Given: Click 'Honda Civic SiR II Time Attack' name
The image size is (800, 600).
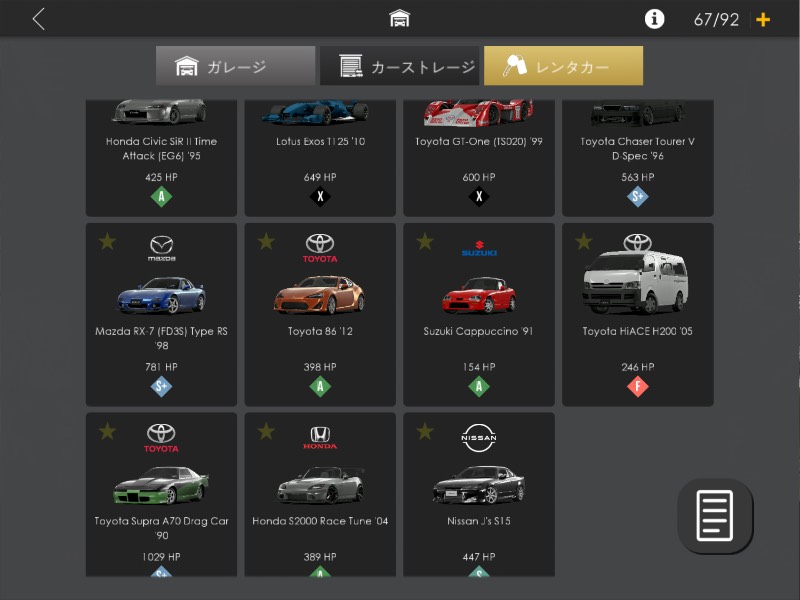Looking at the screenshot, I should pyautogui.click(x=161, y=148).
